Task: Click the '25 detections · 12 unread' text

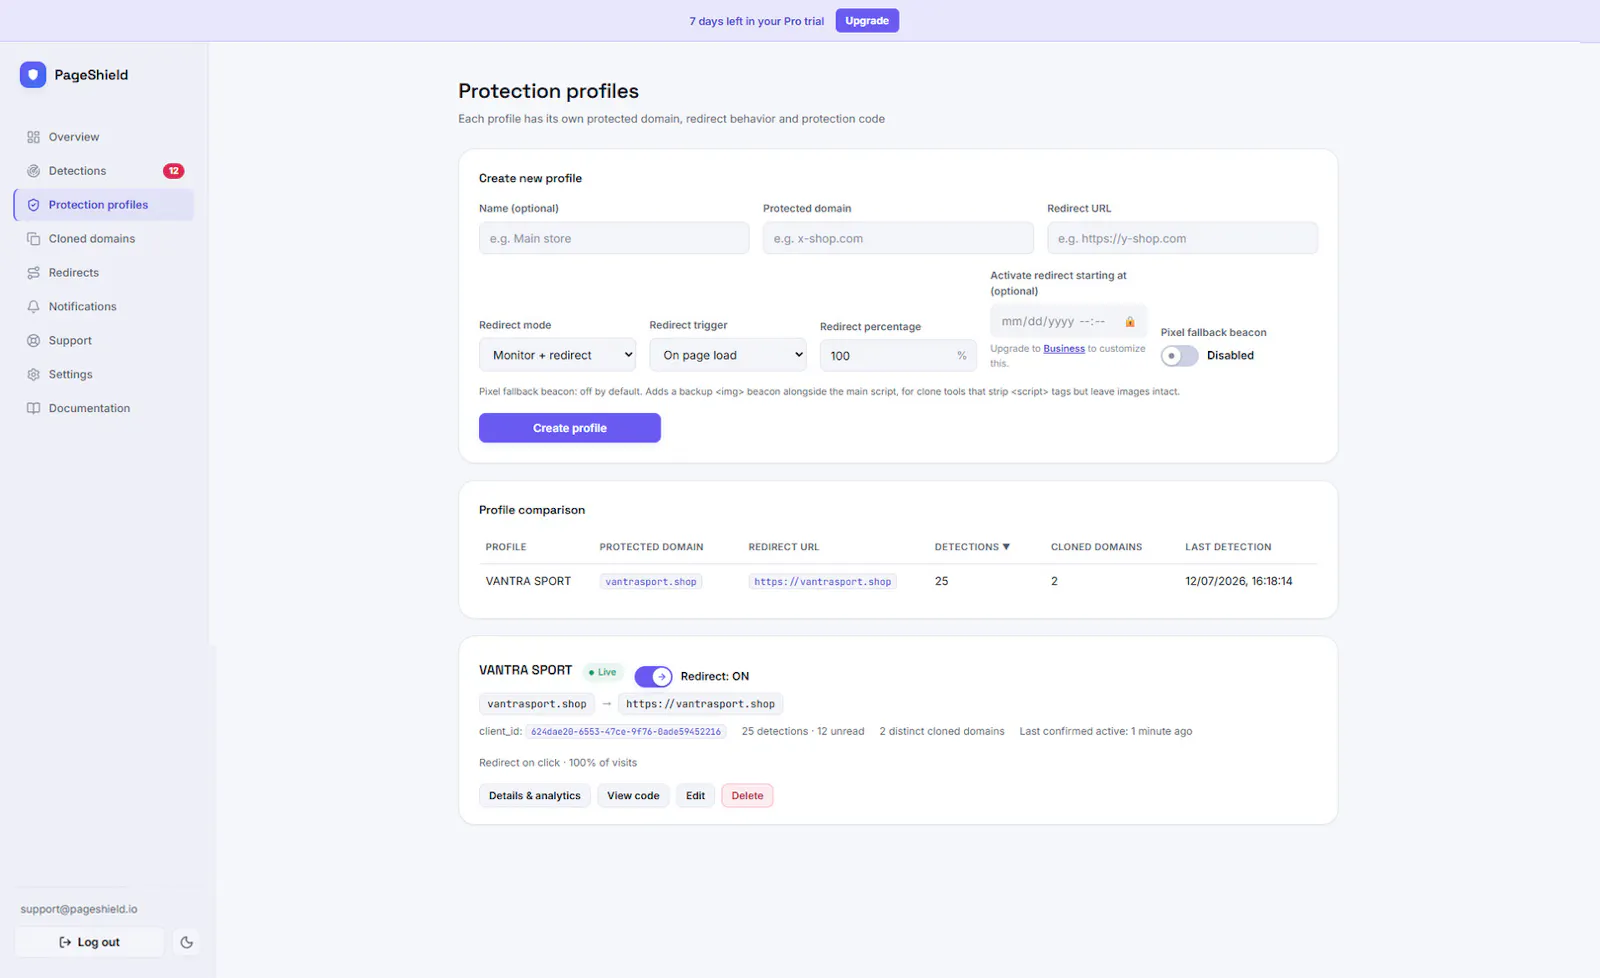Action: click(803, 732)
